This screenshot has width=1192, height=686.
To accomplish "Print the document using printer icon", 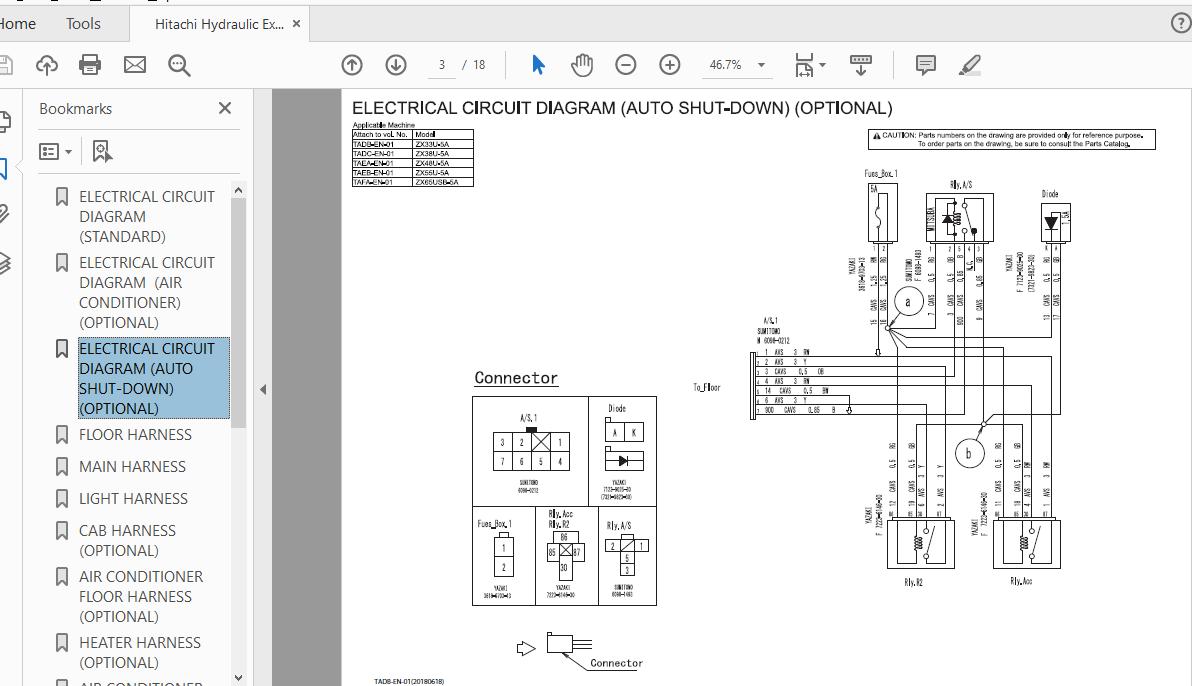I will click(90, 65).
